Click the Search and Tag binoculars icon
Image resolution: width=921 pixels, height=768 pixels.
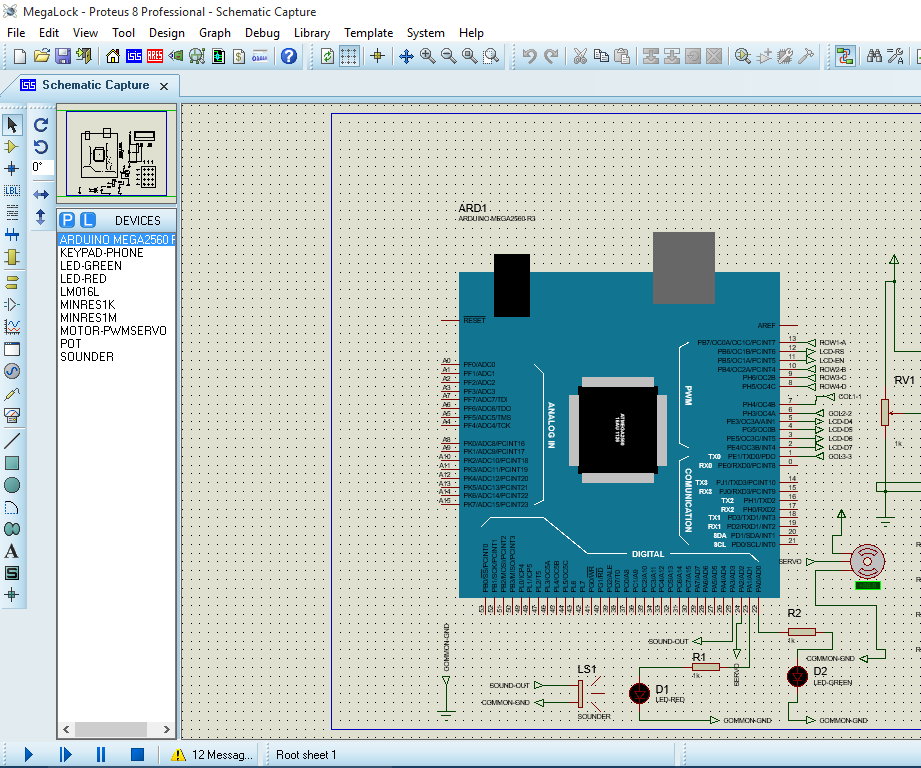tap(874, 56)
